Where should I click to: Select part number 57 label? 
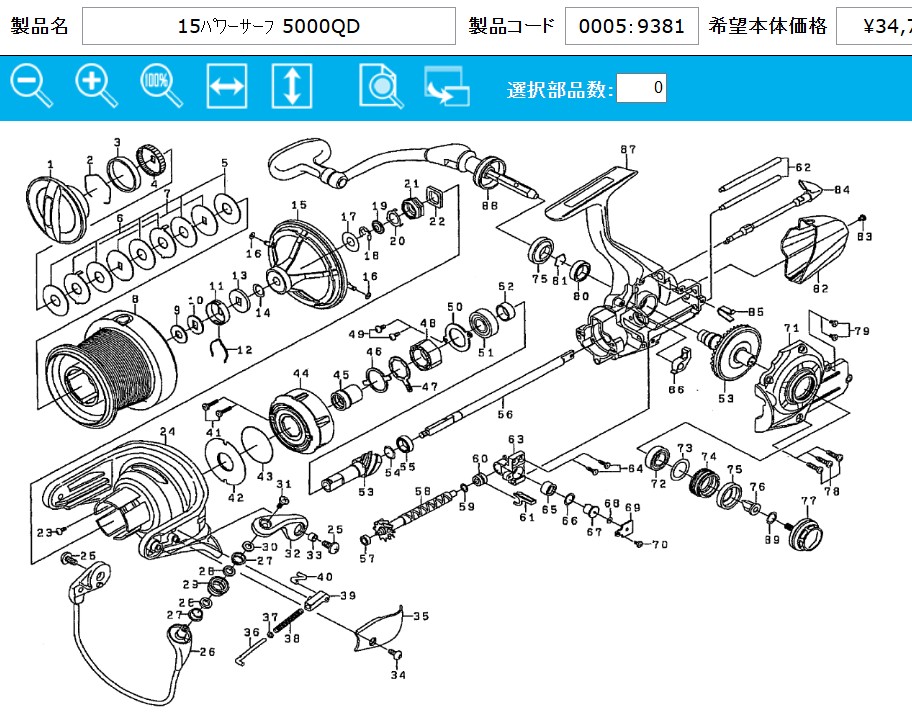pos(367,559)
